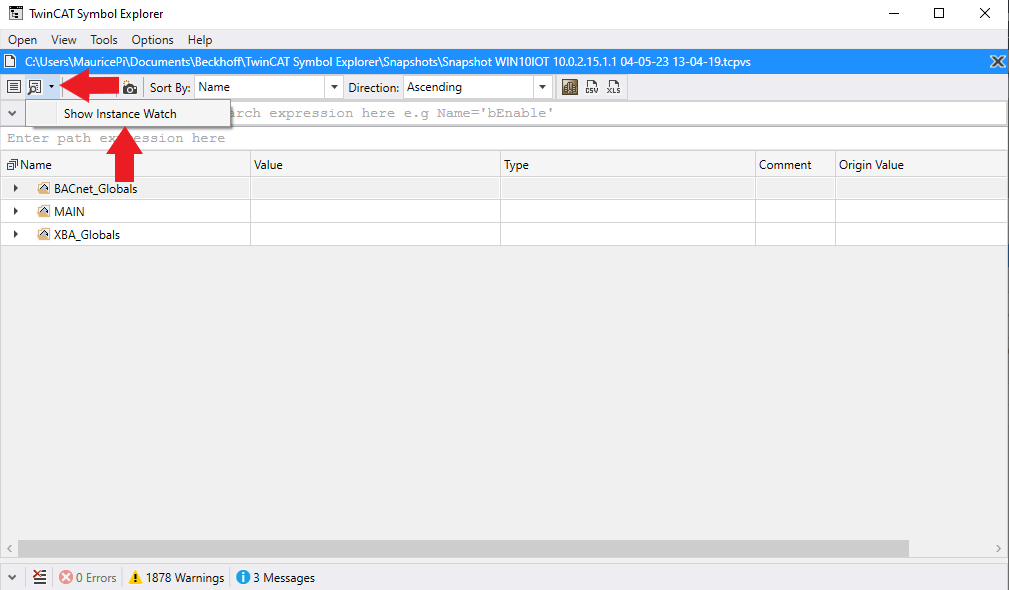Click the instance watch search icon
The image size is (1009, 590).
pos(35,87)
